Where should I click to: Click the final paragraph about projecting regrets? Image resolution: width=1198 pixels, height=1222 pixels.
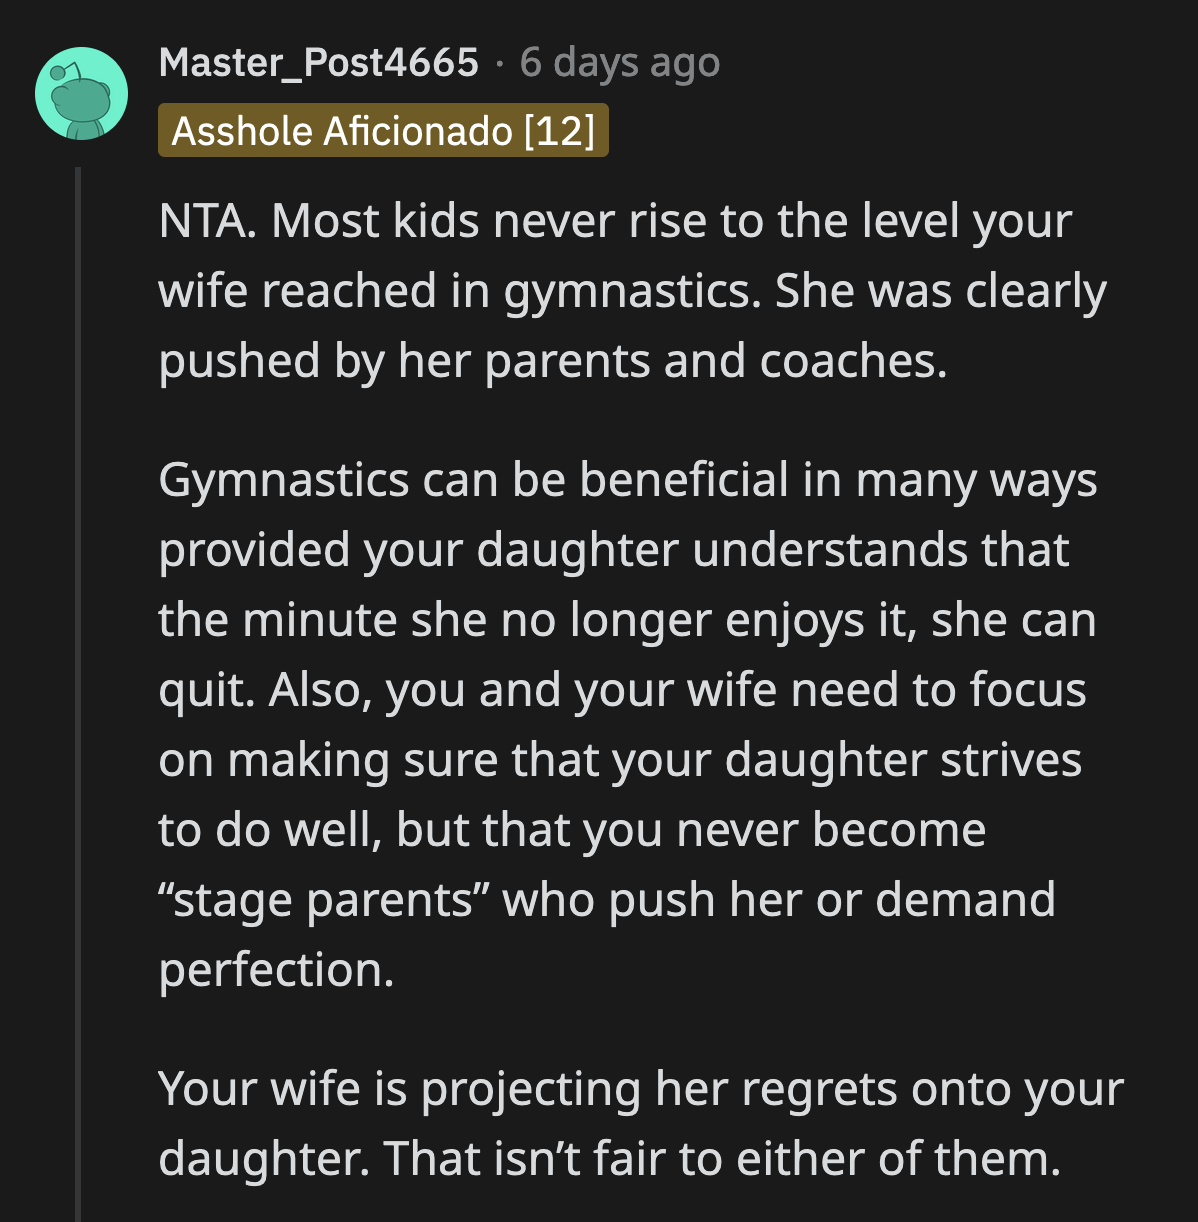click(x=640, y=1122)
